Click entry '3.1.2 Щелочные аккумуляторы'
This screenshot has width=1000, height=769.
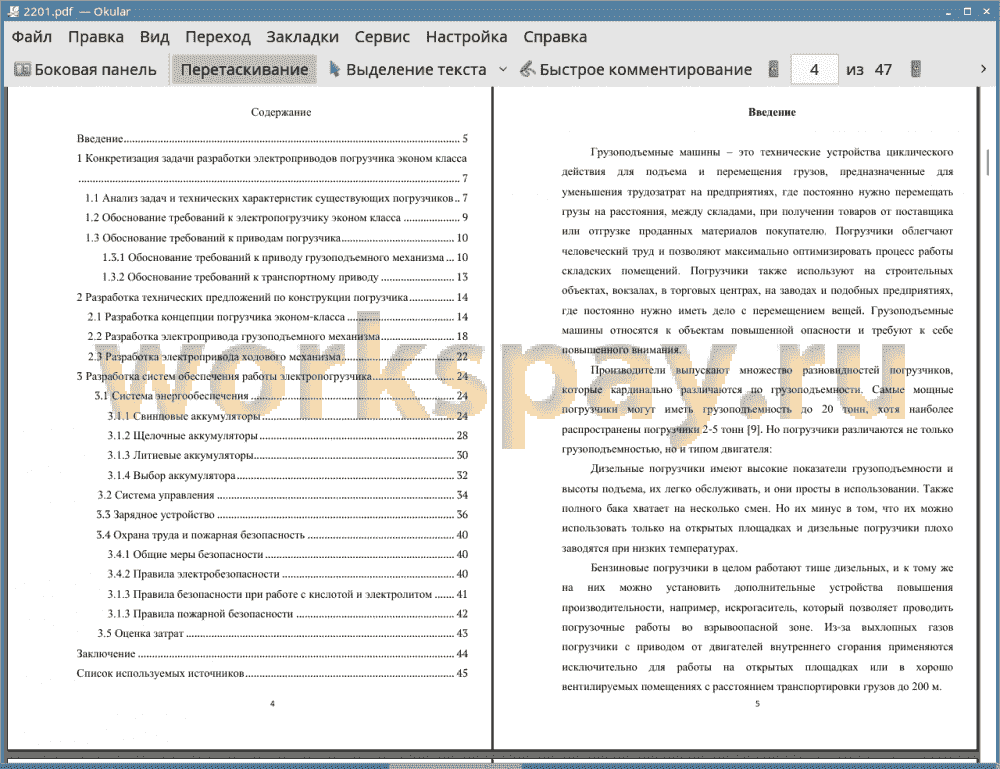(288, 436)
